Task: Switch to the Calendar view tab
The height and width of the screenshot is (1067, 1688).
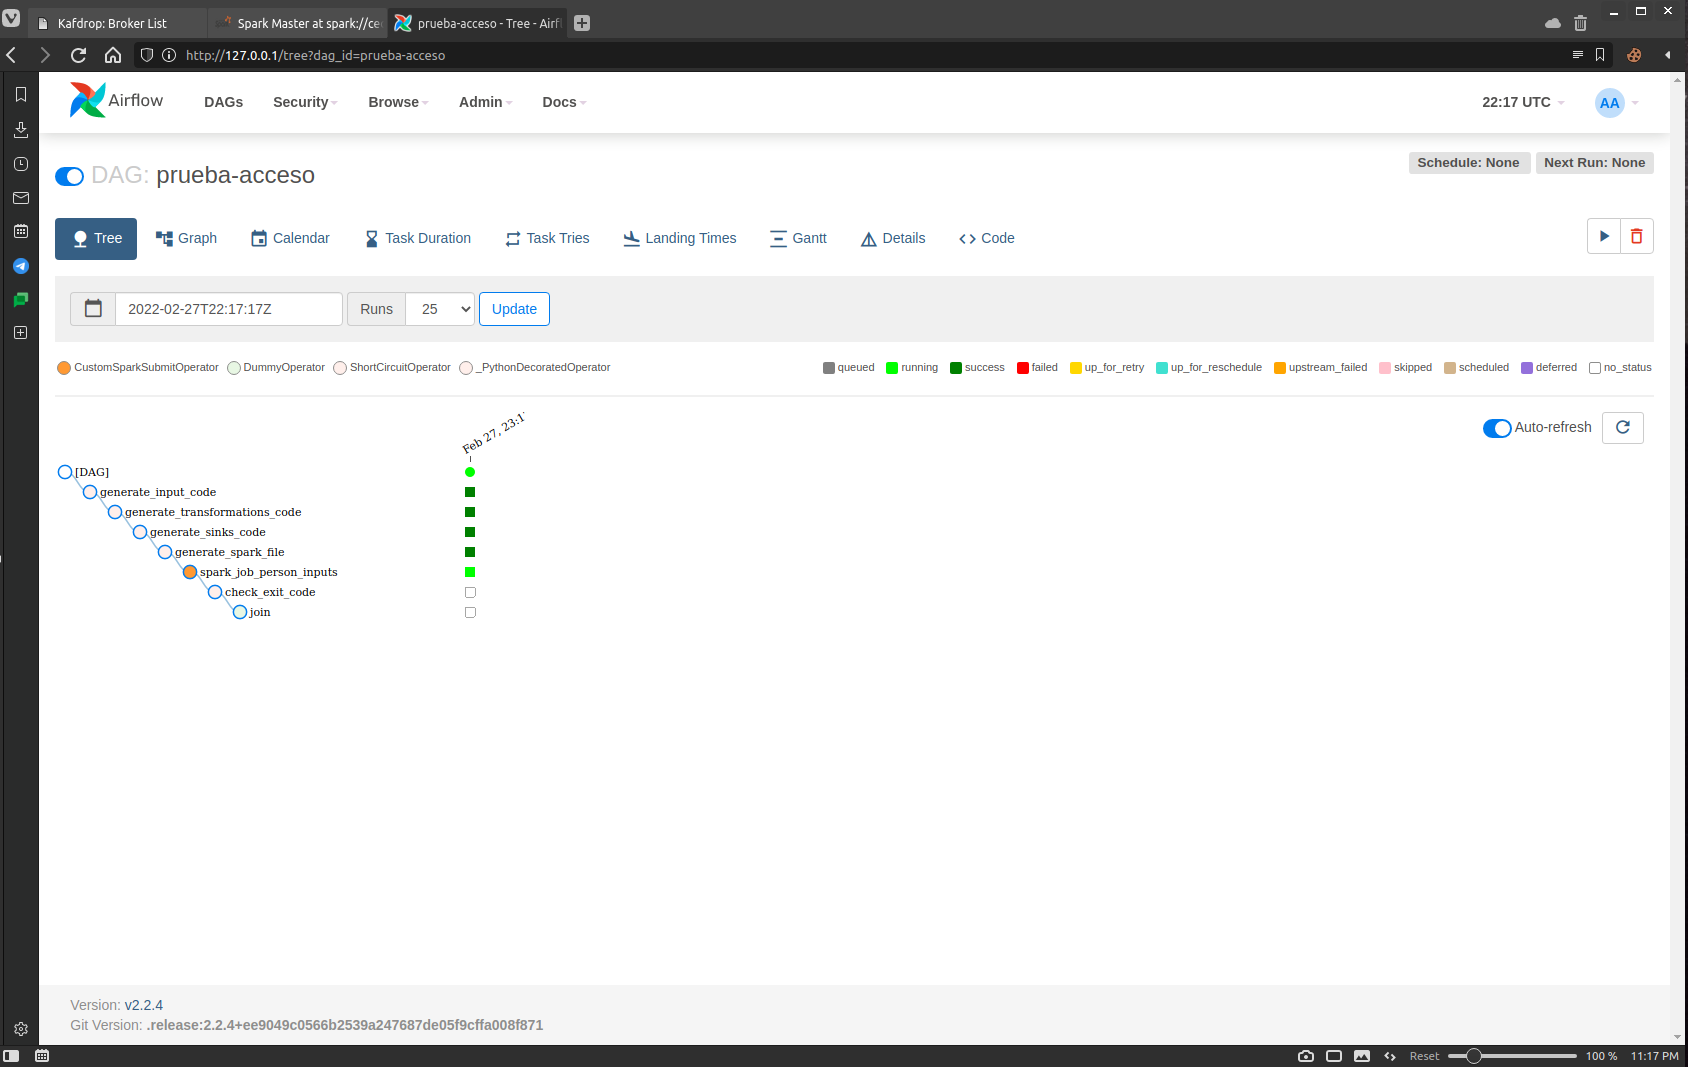Action: 290,238
